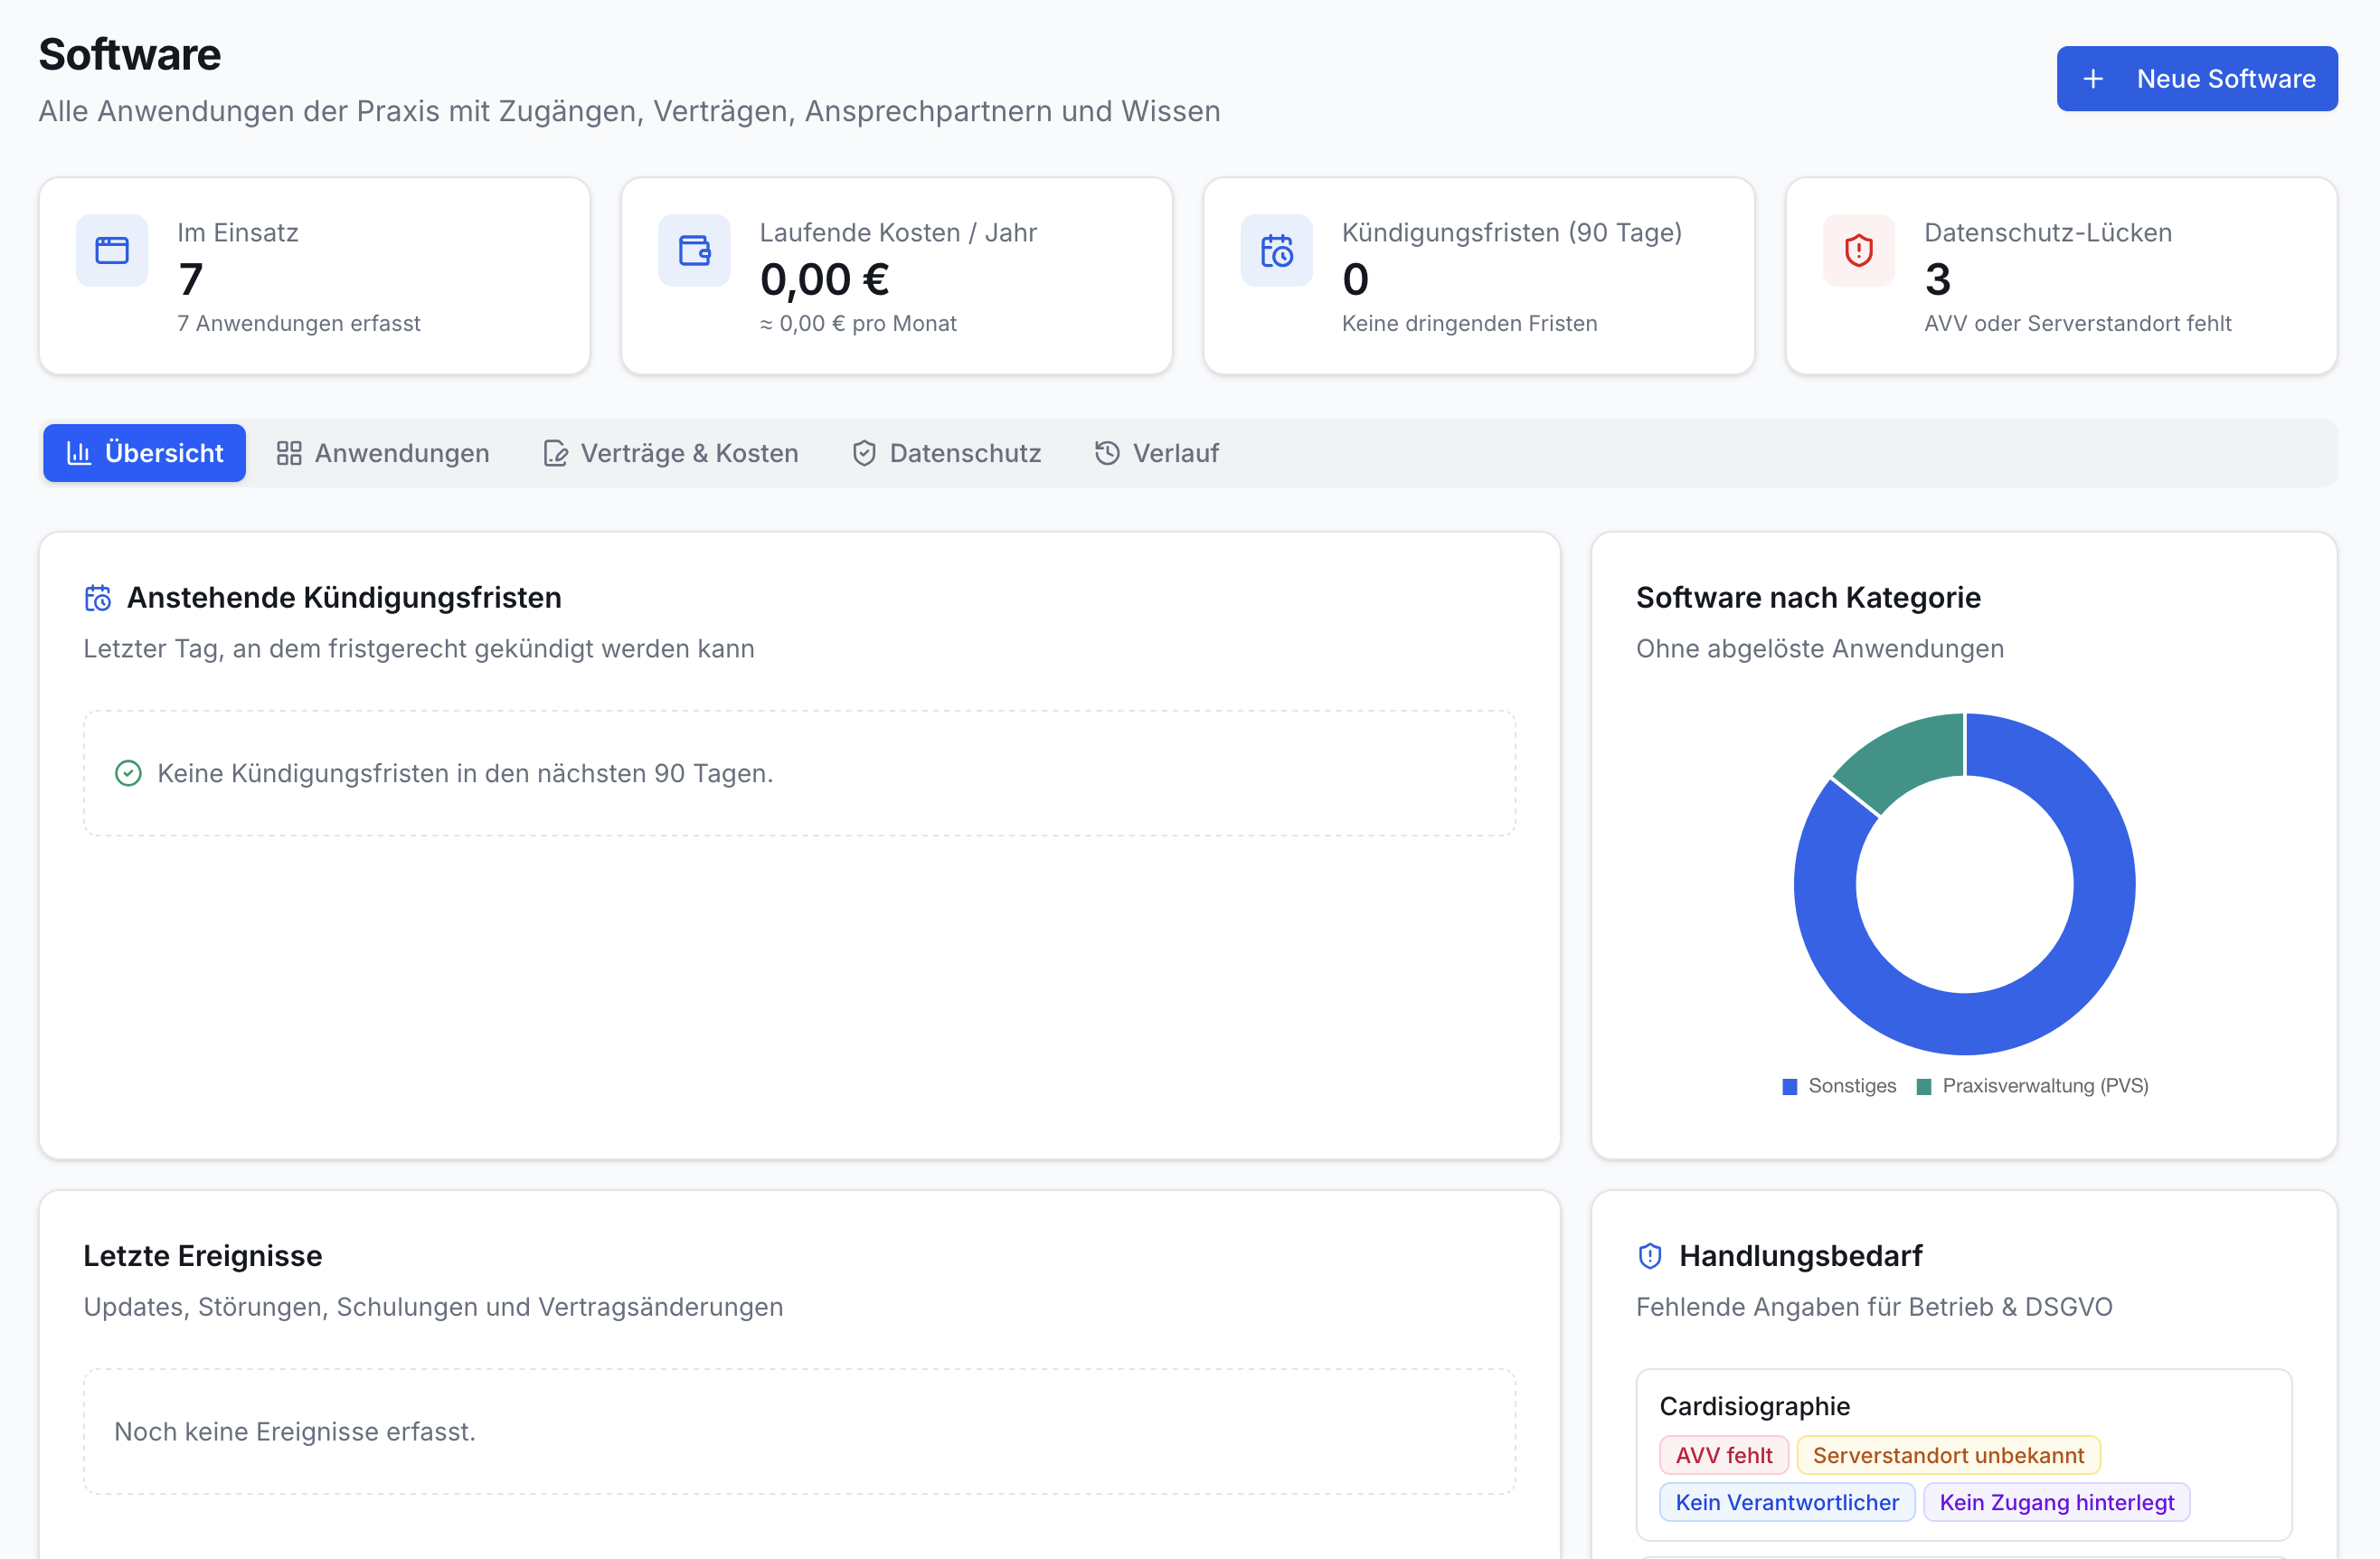Click the Datenschutz-Lücken count 3
Screen dimensions: 2380x1559
click(1937, 279)
